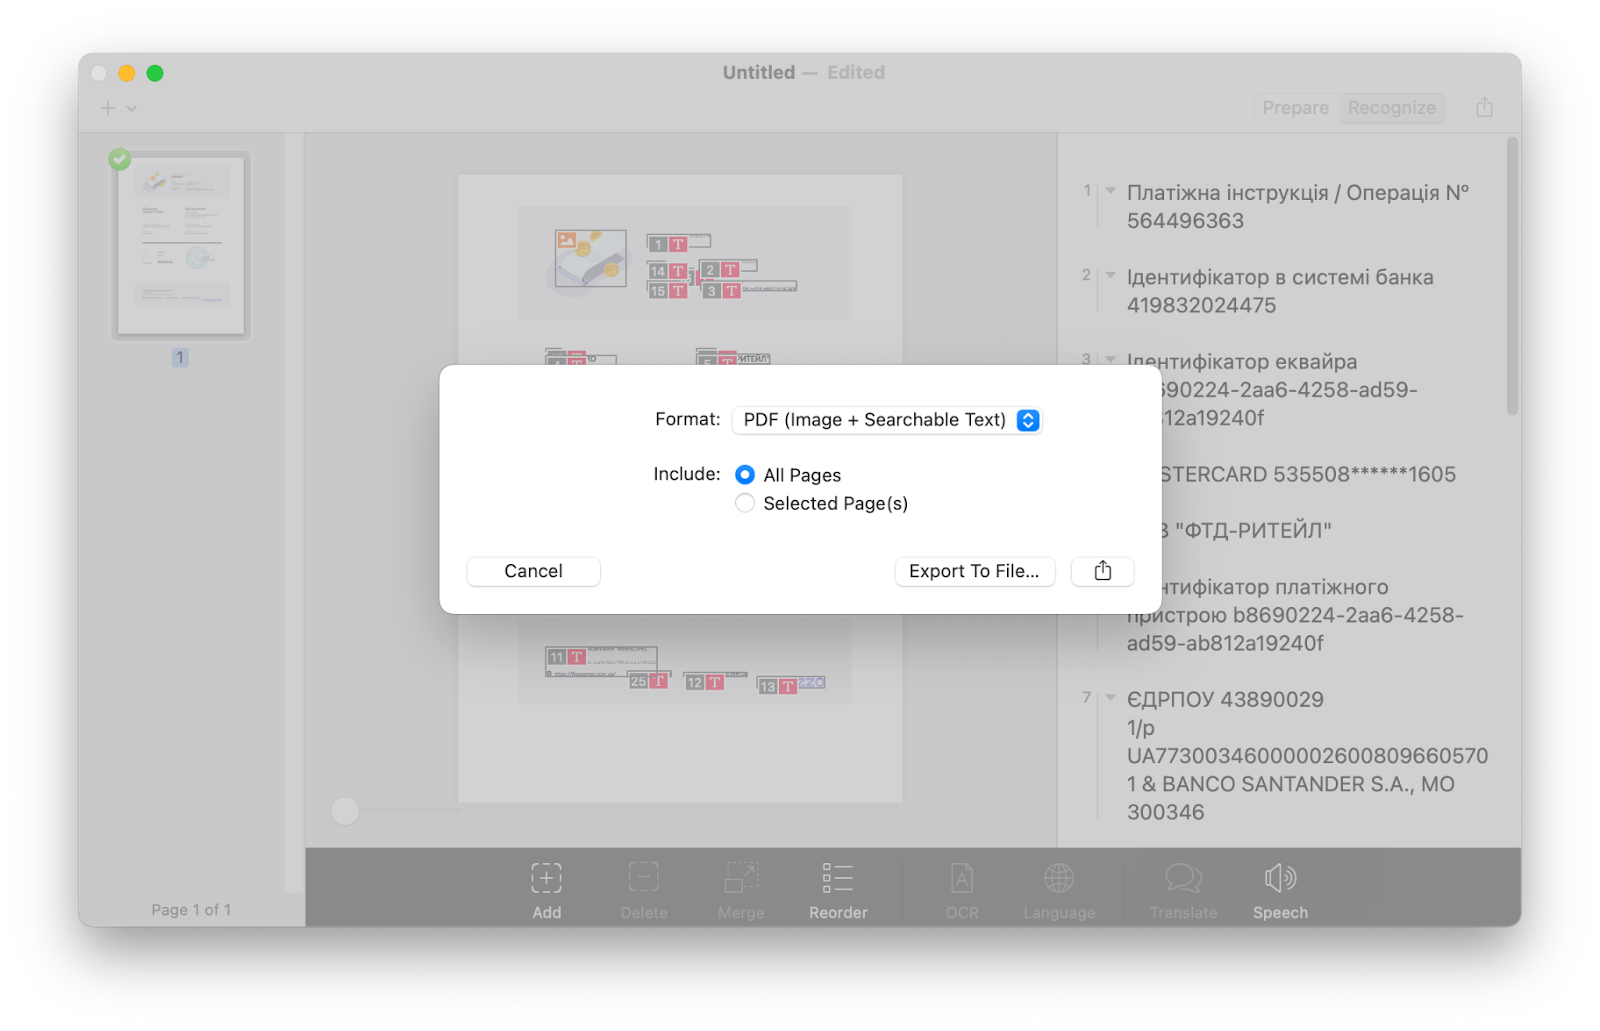Image resolution: width=1600 pixels, height=1031 pixels.
Task: Click the Translate speech-bubble icon
Action: [x=1183, y=879]
